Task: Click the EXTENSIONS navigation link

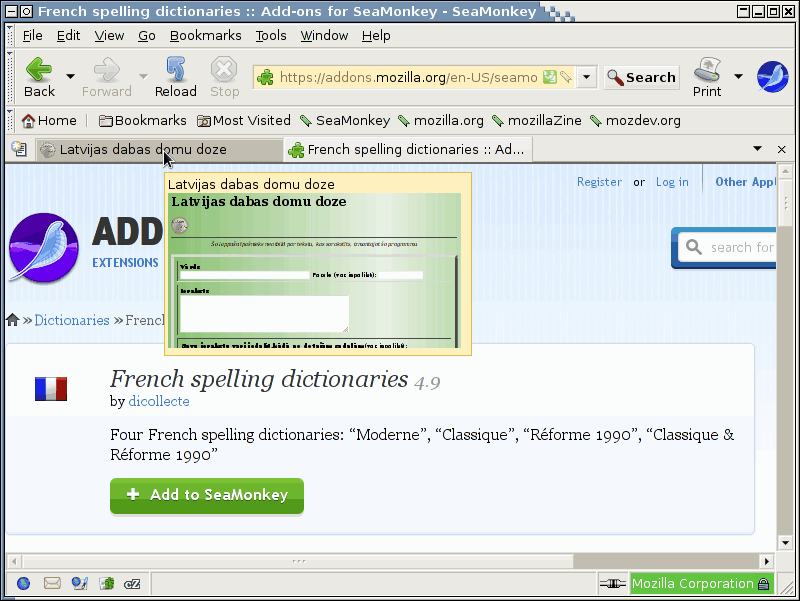Action: (126, 263)
